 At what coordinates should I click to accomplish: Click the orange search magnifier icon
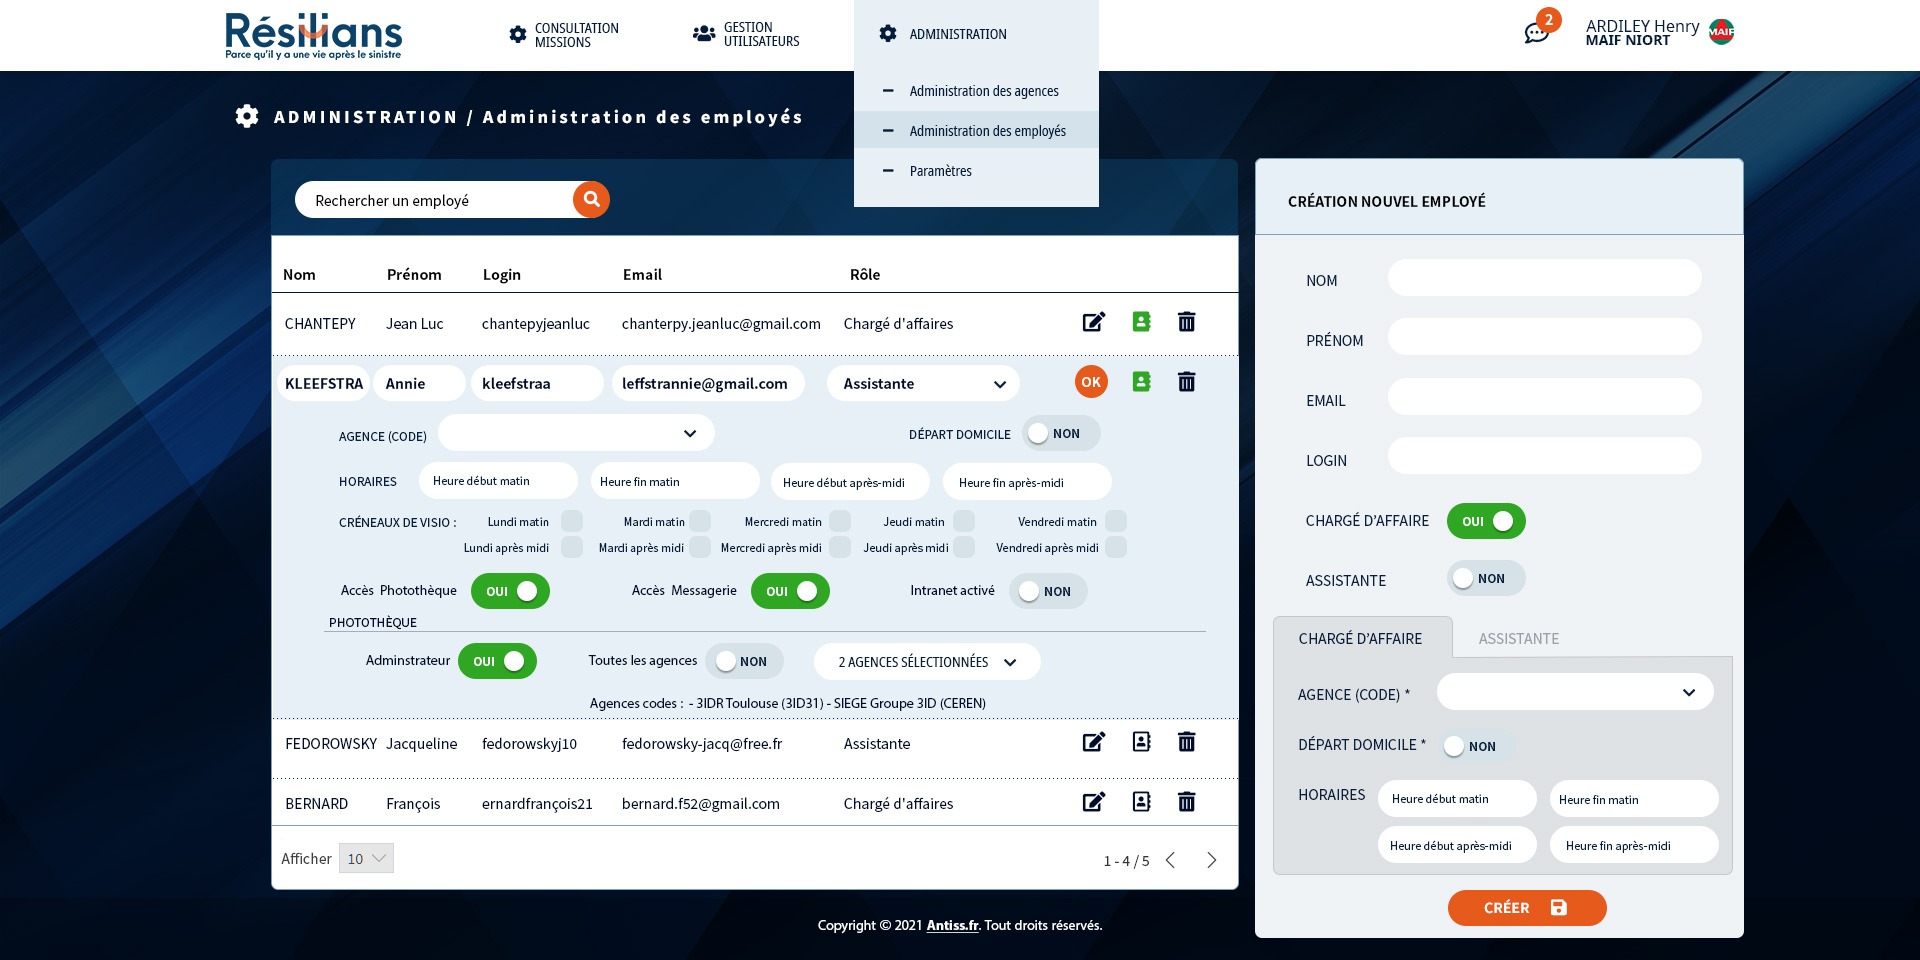click(591, 199)
